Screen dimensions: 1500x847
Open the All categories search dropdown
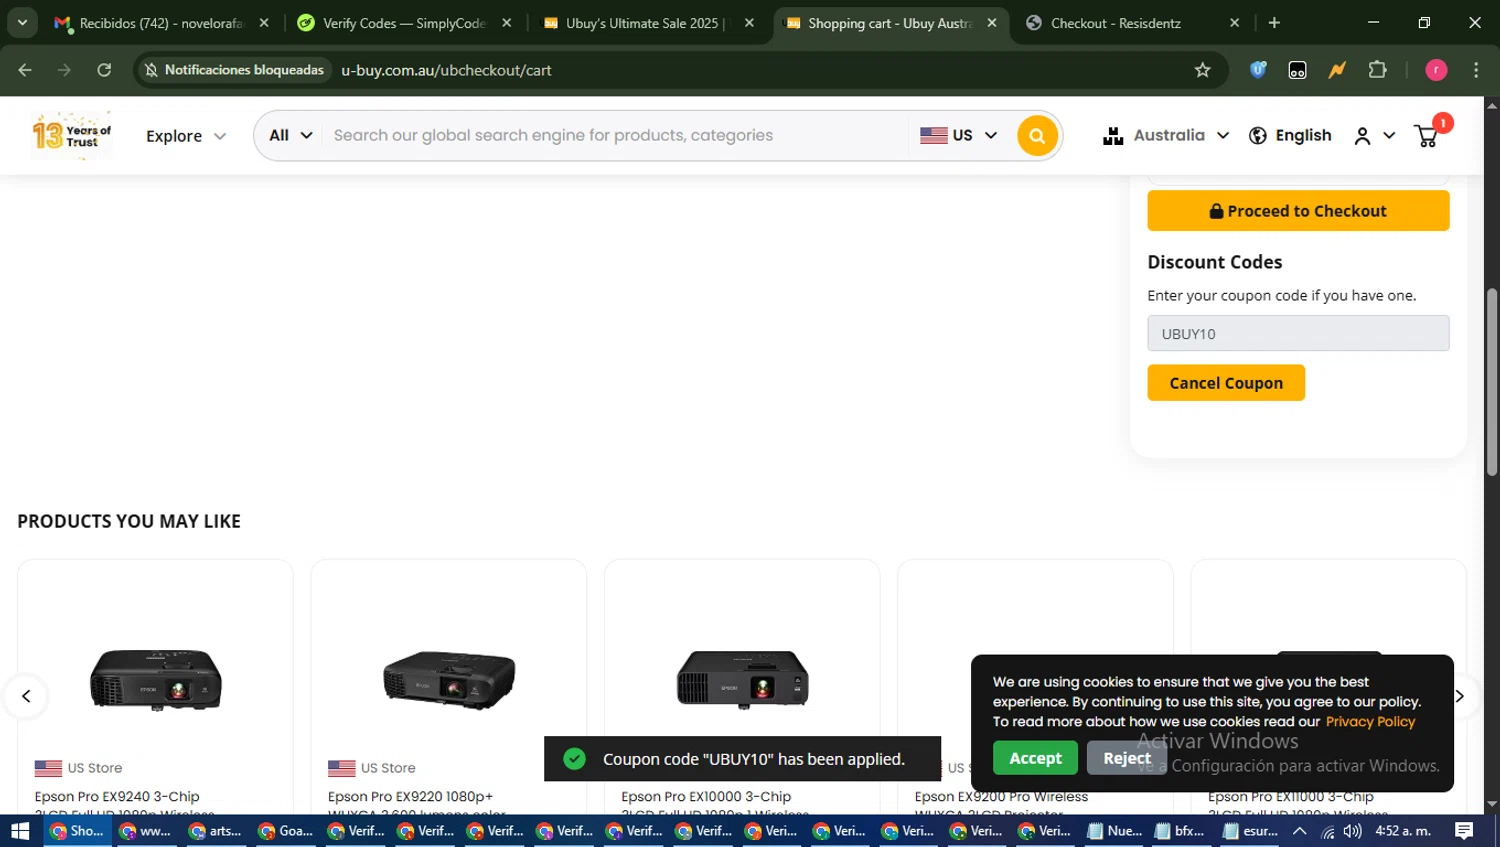(290, 135)
